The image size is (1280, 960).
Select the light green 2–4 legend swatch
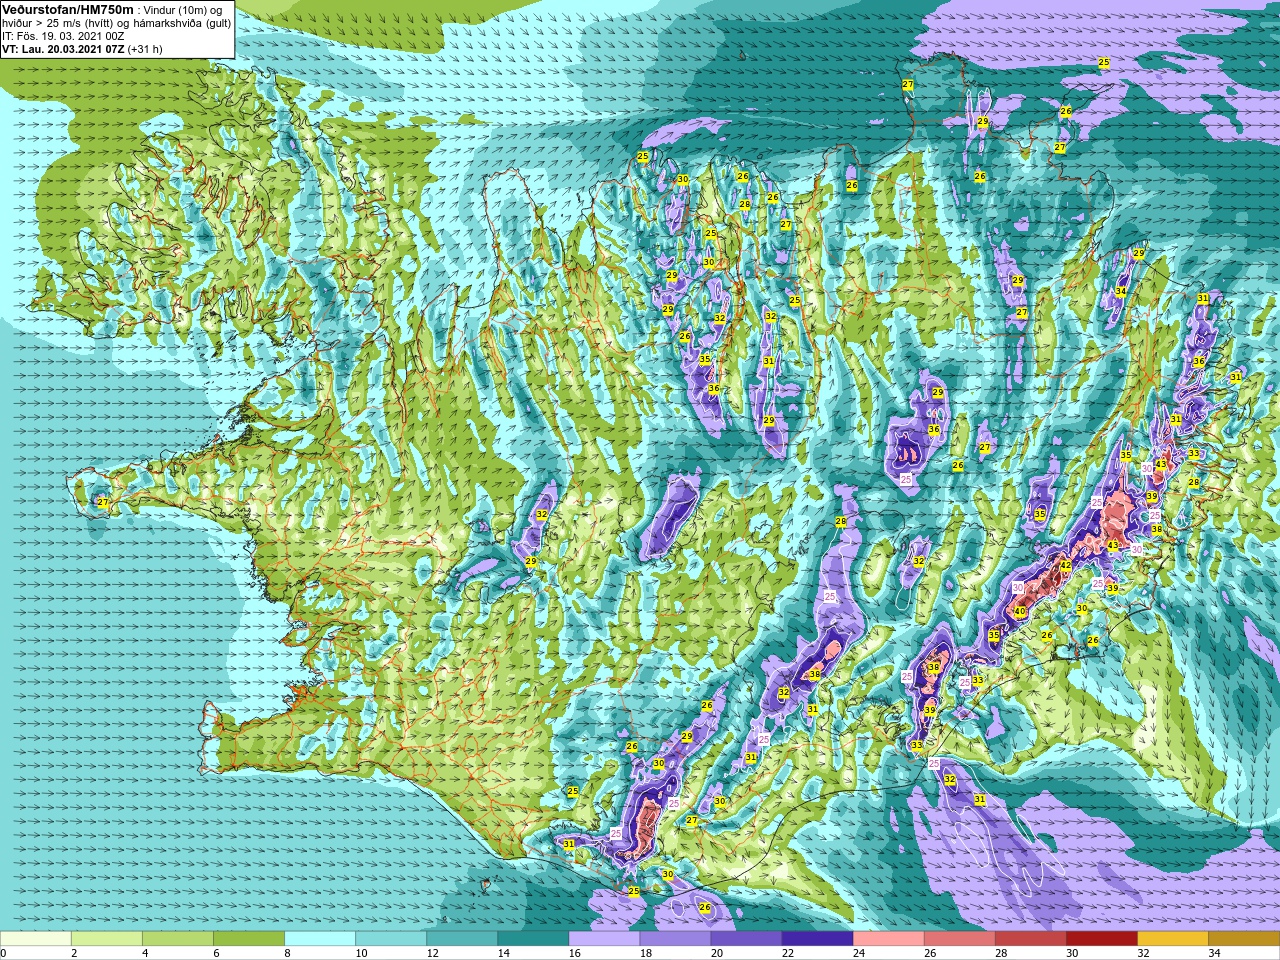[107, 939]
